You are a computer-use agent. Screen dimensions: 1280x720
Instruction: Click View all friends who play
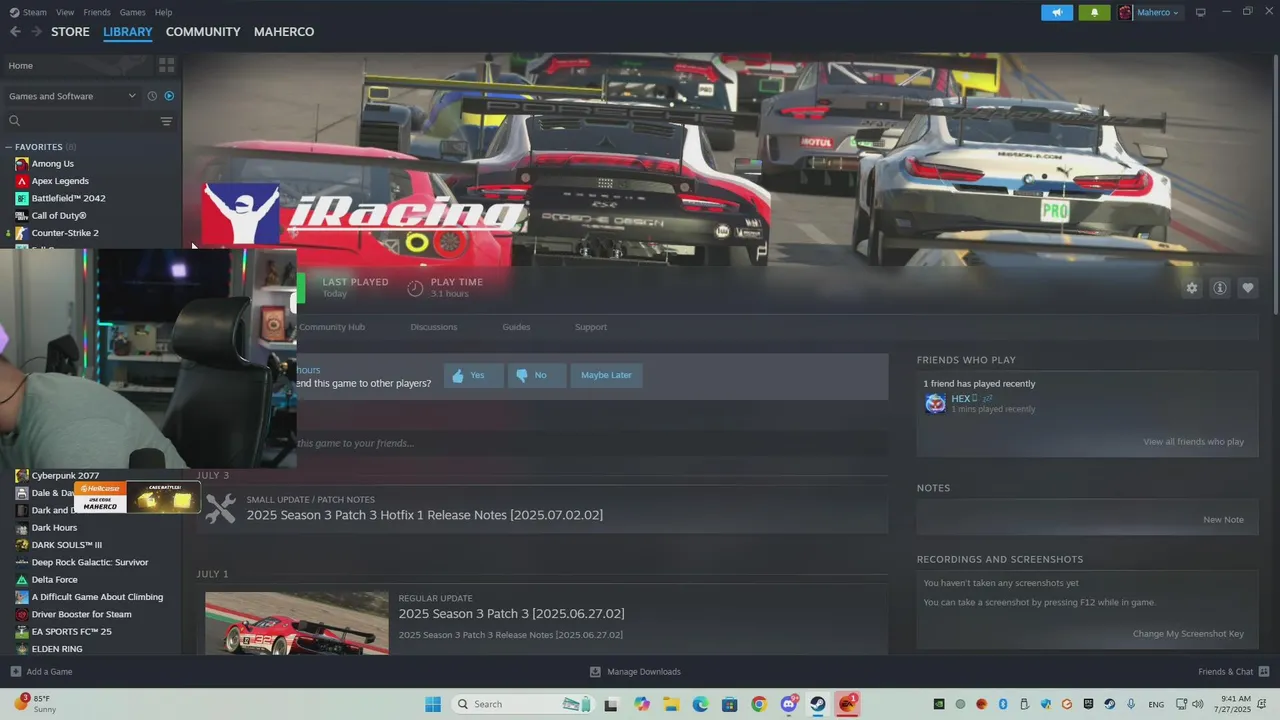coord(1193,442)
